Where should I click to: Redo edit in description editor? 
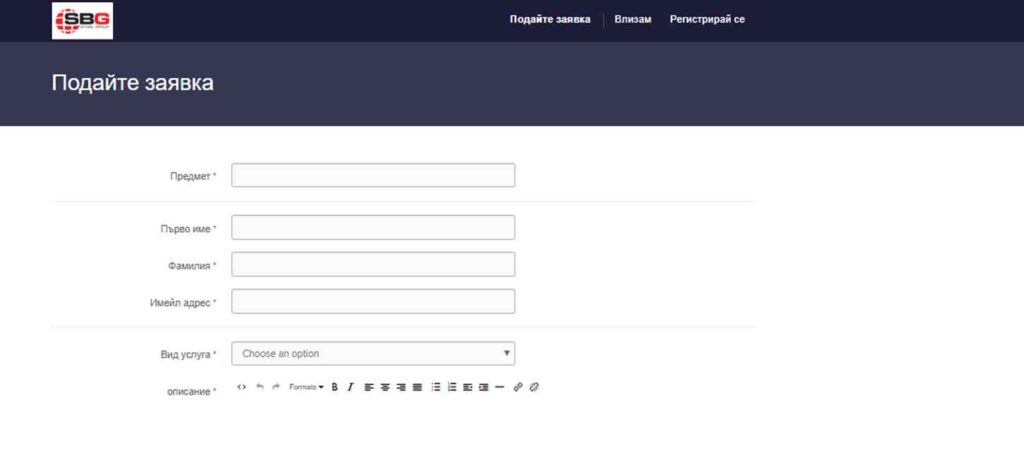[x=276, y=387]
